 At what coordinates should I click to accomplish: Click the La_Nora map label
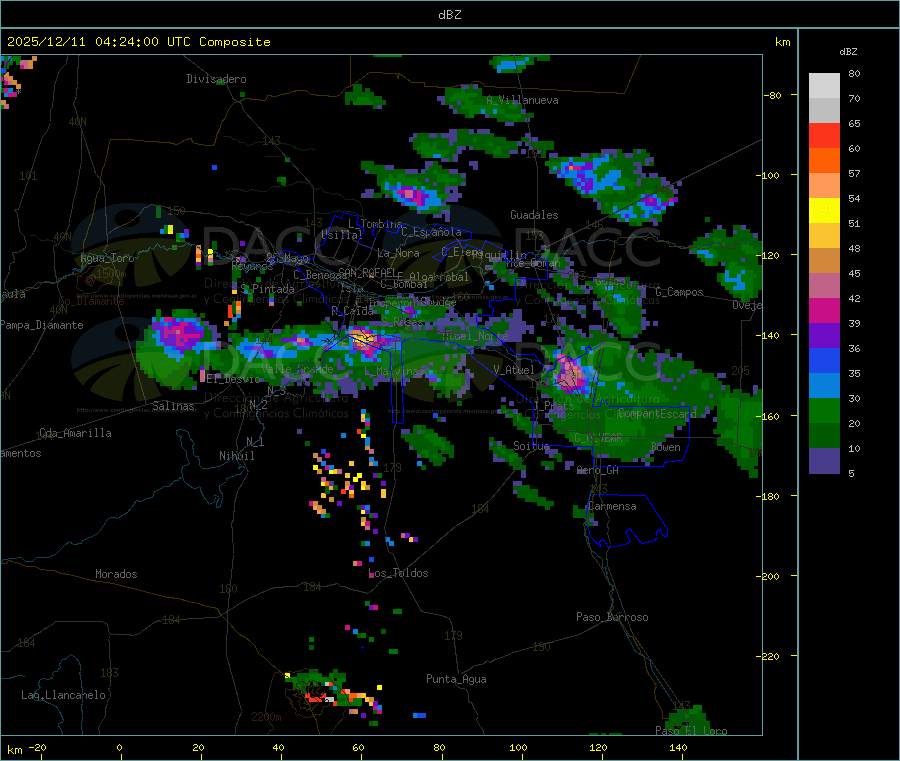[398, 253]
